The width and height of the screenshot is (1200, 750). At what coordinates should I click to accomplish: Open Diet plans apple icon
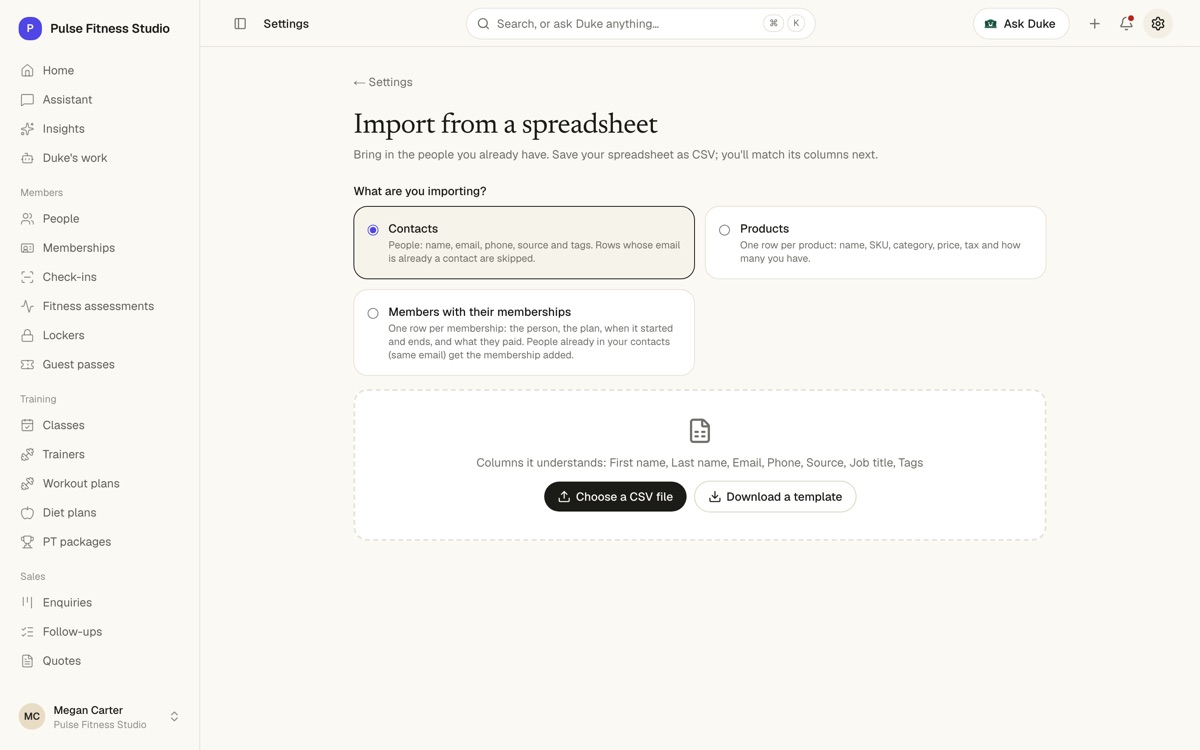27,513
